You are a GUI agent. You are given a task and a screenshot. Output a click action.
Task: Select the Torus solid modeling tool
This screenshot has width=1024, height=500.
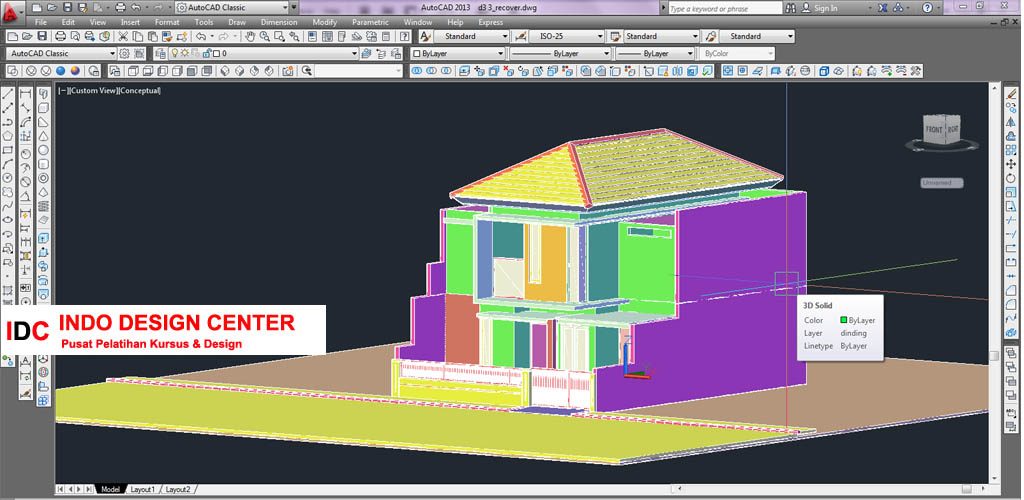coord(43,178)
